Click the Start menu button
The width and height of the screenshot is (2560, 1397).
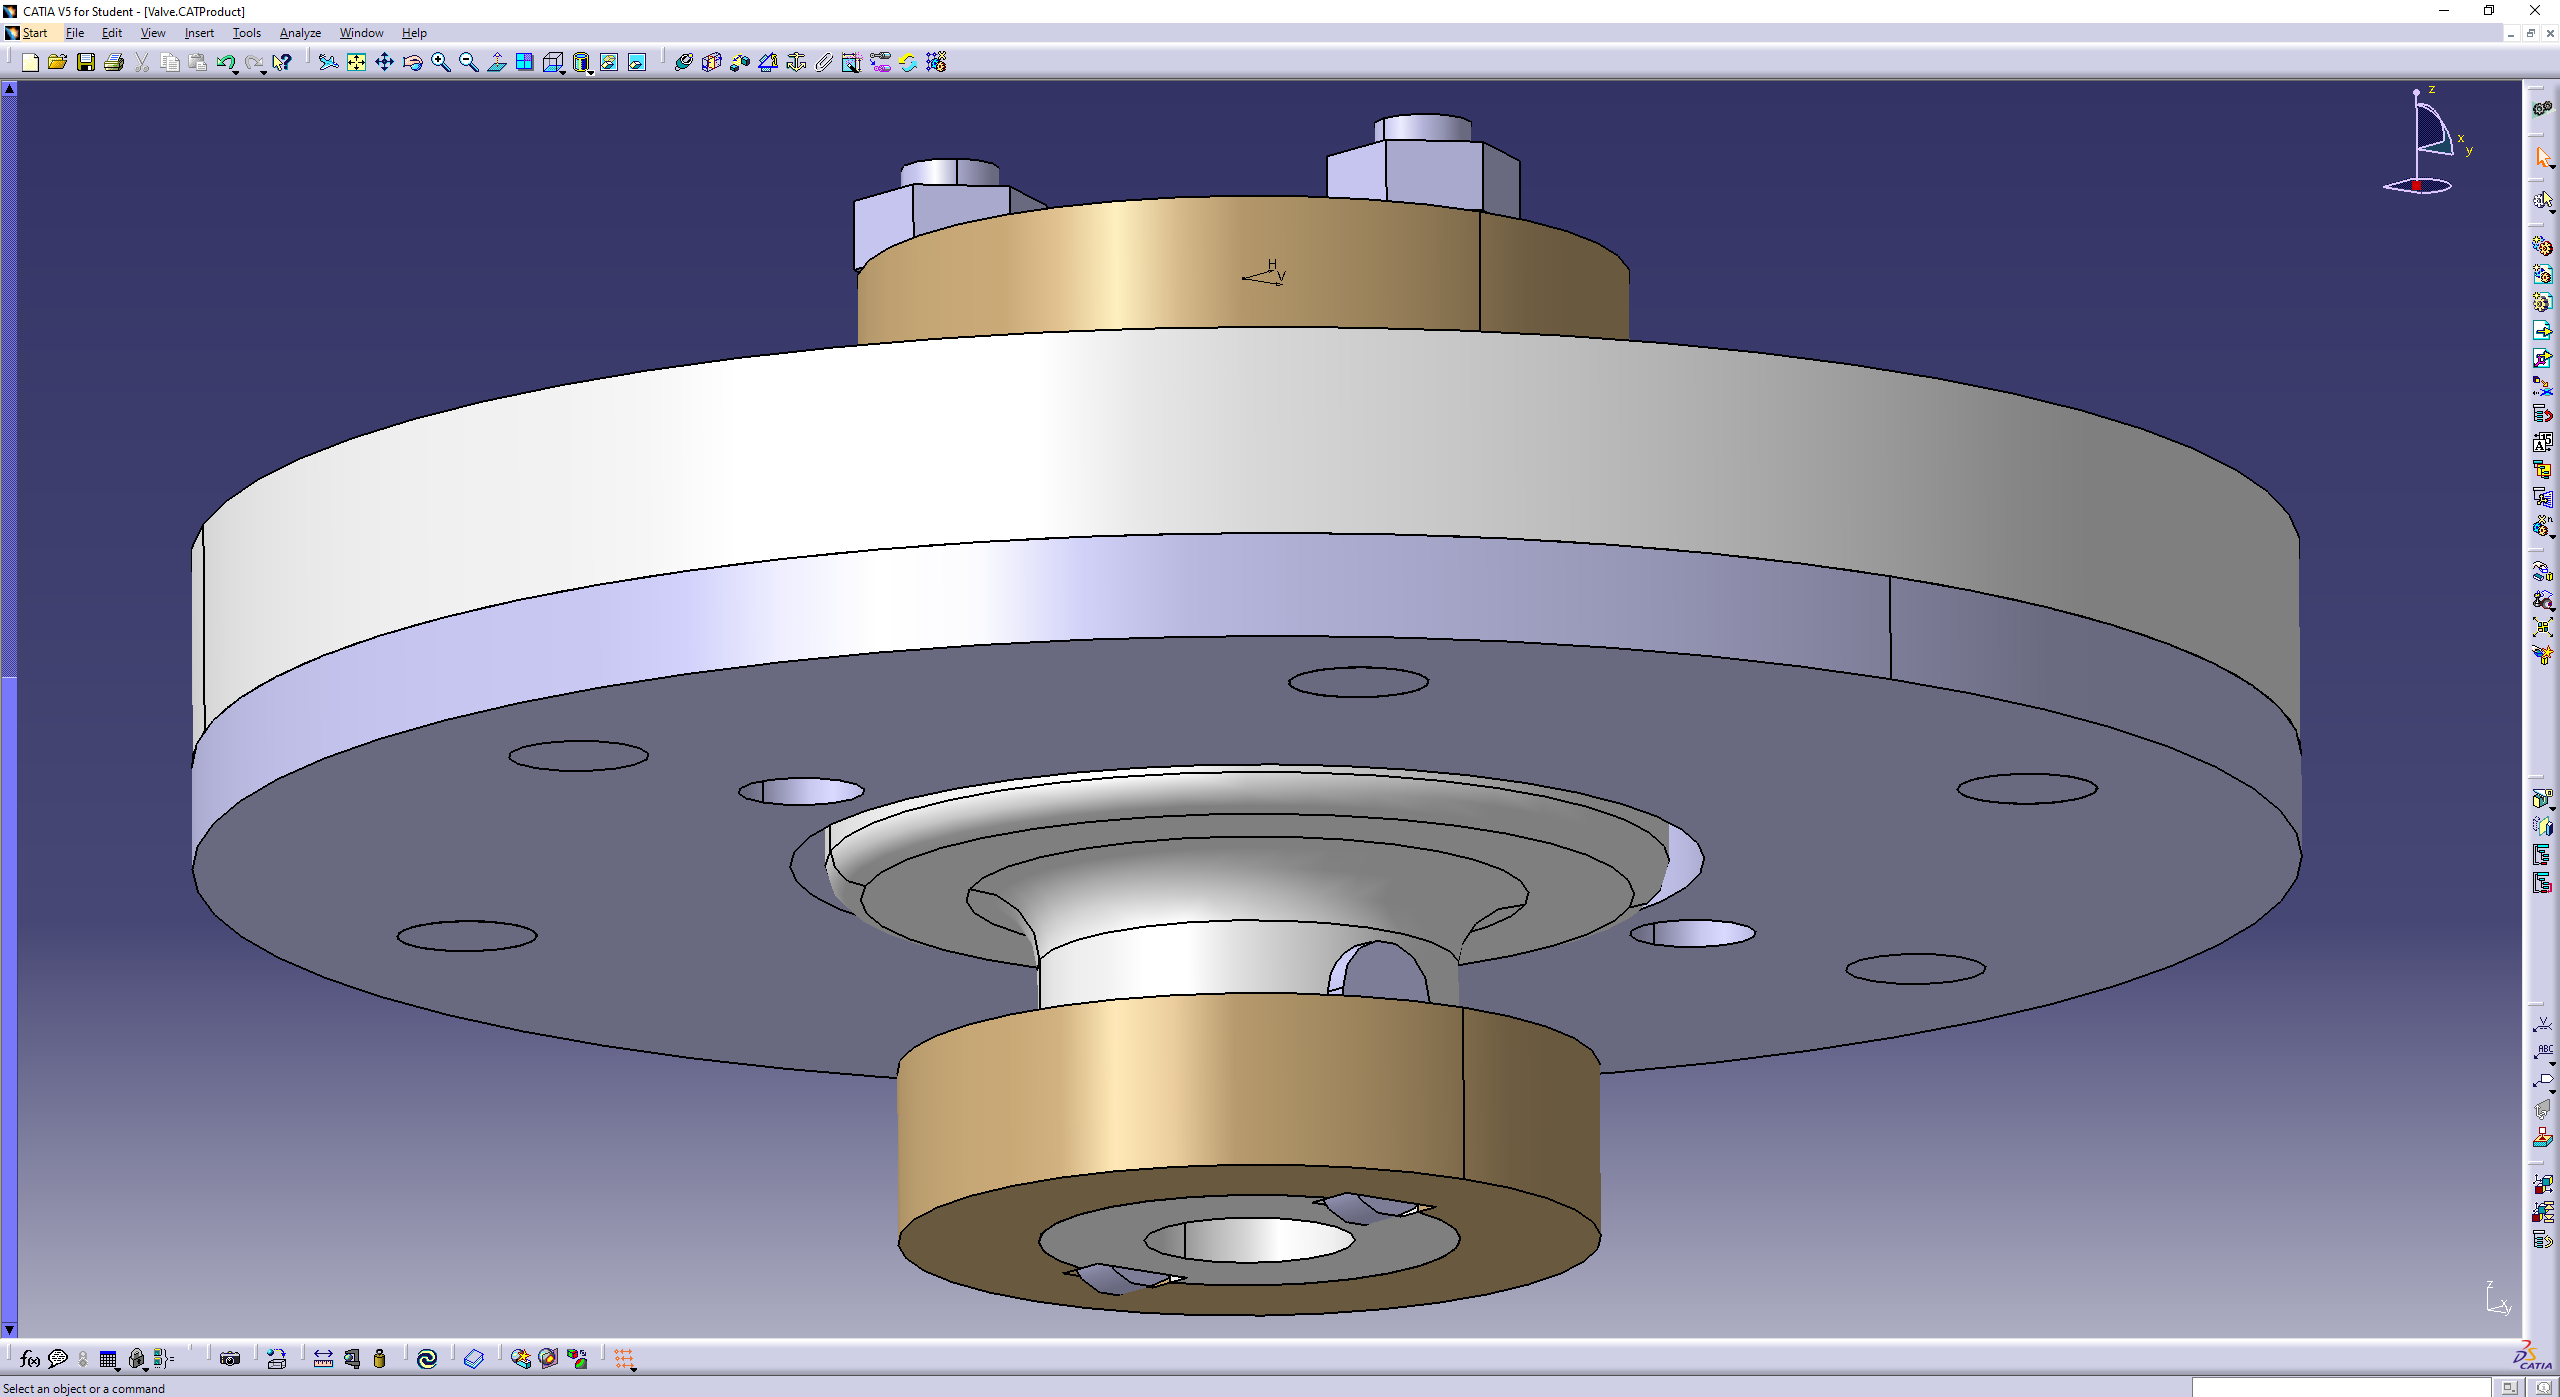click(x=34, y=33)
